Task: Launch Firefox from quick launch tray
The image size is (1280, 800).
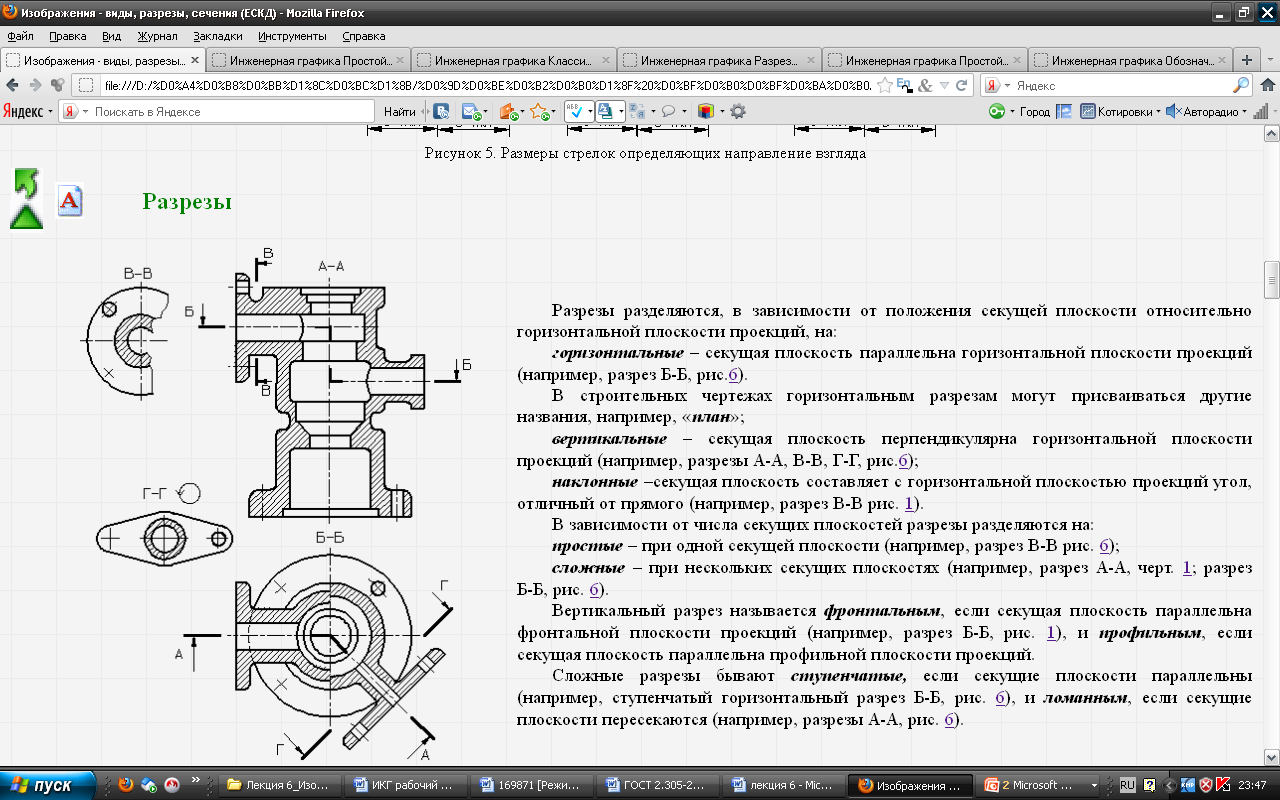Action: click(125, 785)
